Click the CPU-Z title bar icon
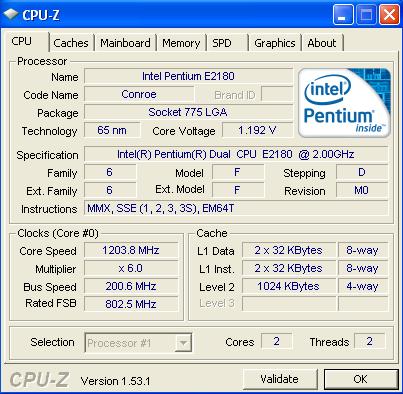 tap(10, 14)
